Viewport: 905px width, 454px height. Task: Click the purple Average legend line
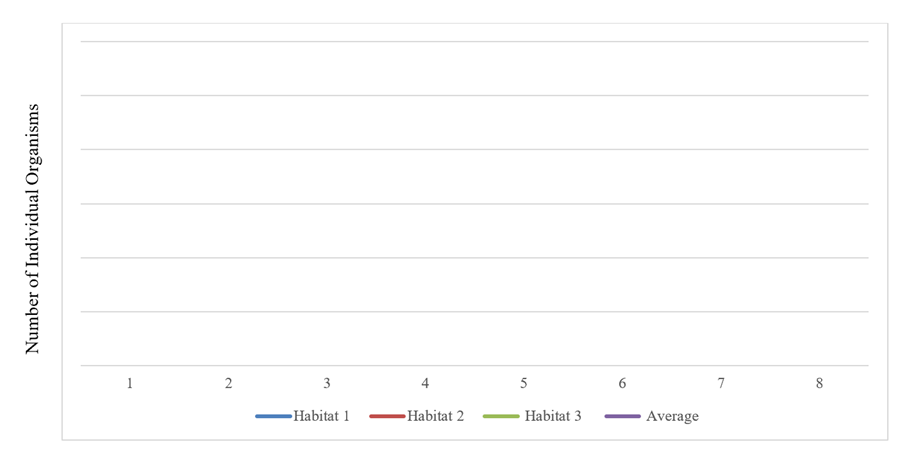pos(622,416)
